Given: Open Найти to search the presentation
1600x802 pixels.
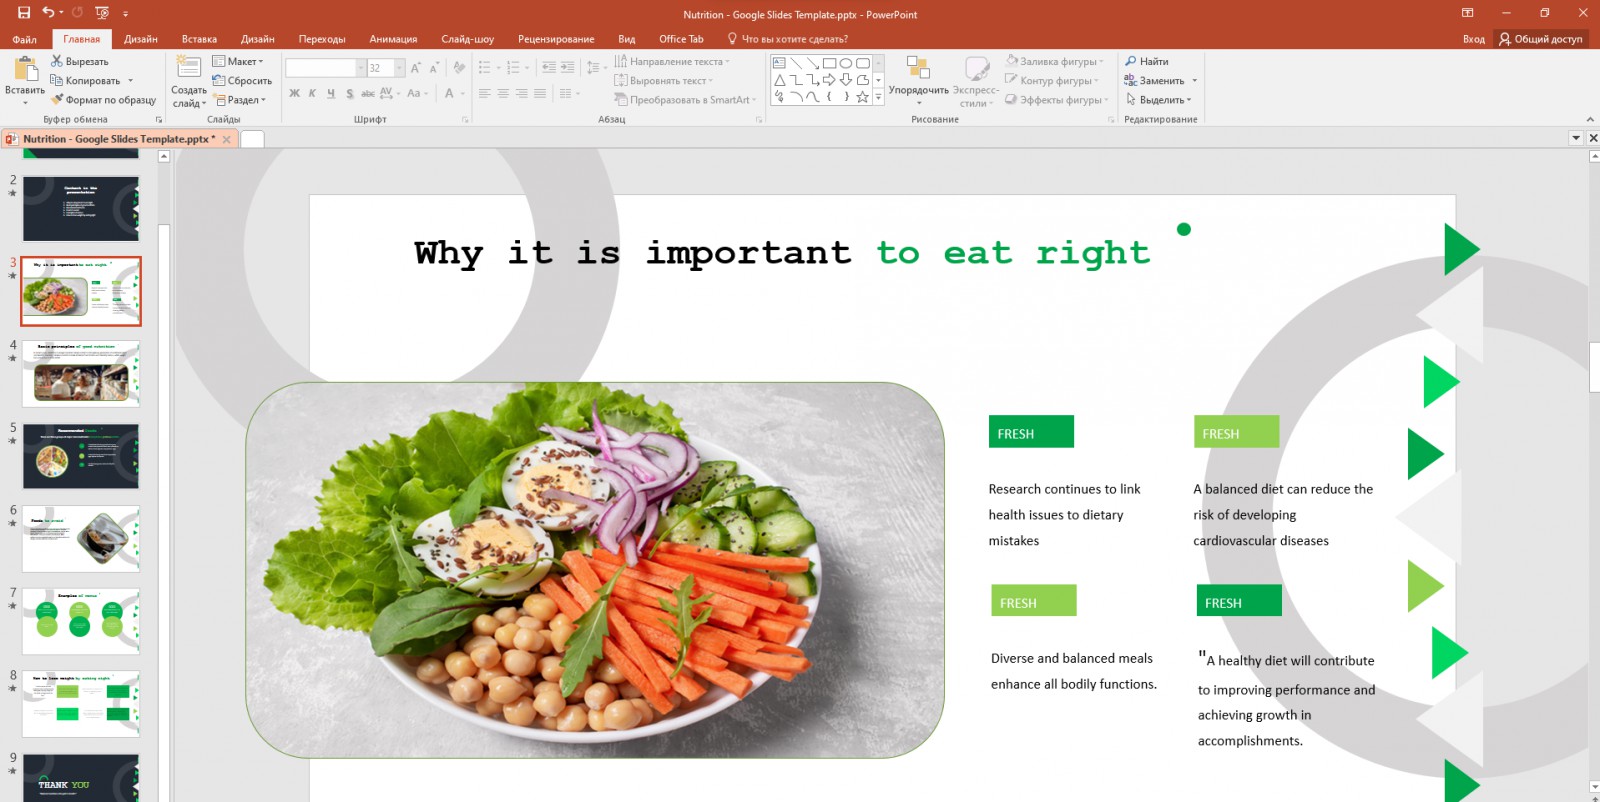Looking at the screenshot, I should point(1146,62).
